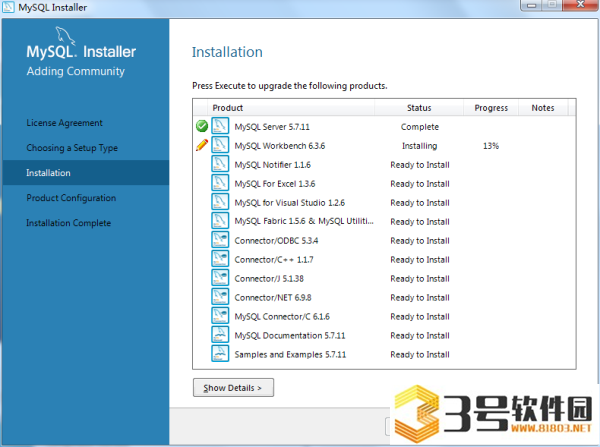Sort by the Product column header
600x447 pixels.
pyautogui.click(x=291, y=108)
